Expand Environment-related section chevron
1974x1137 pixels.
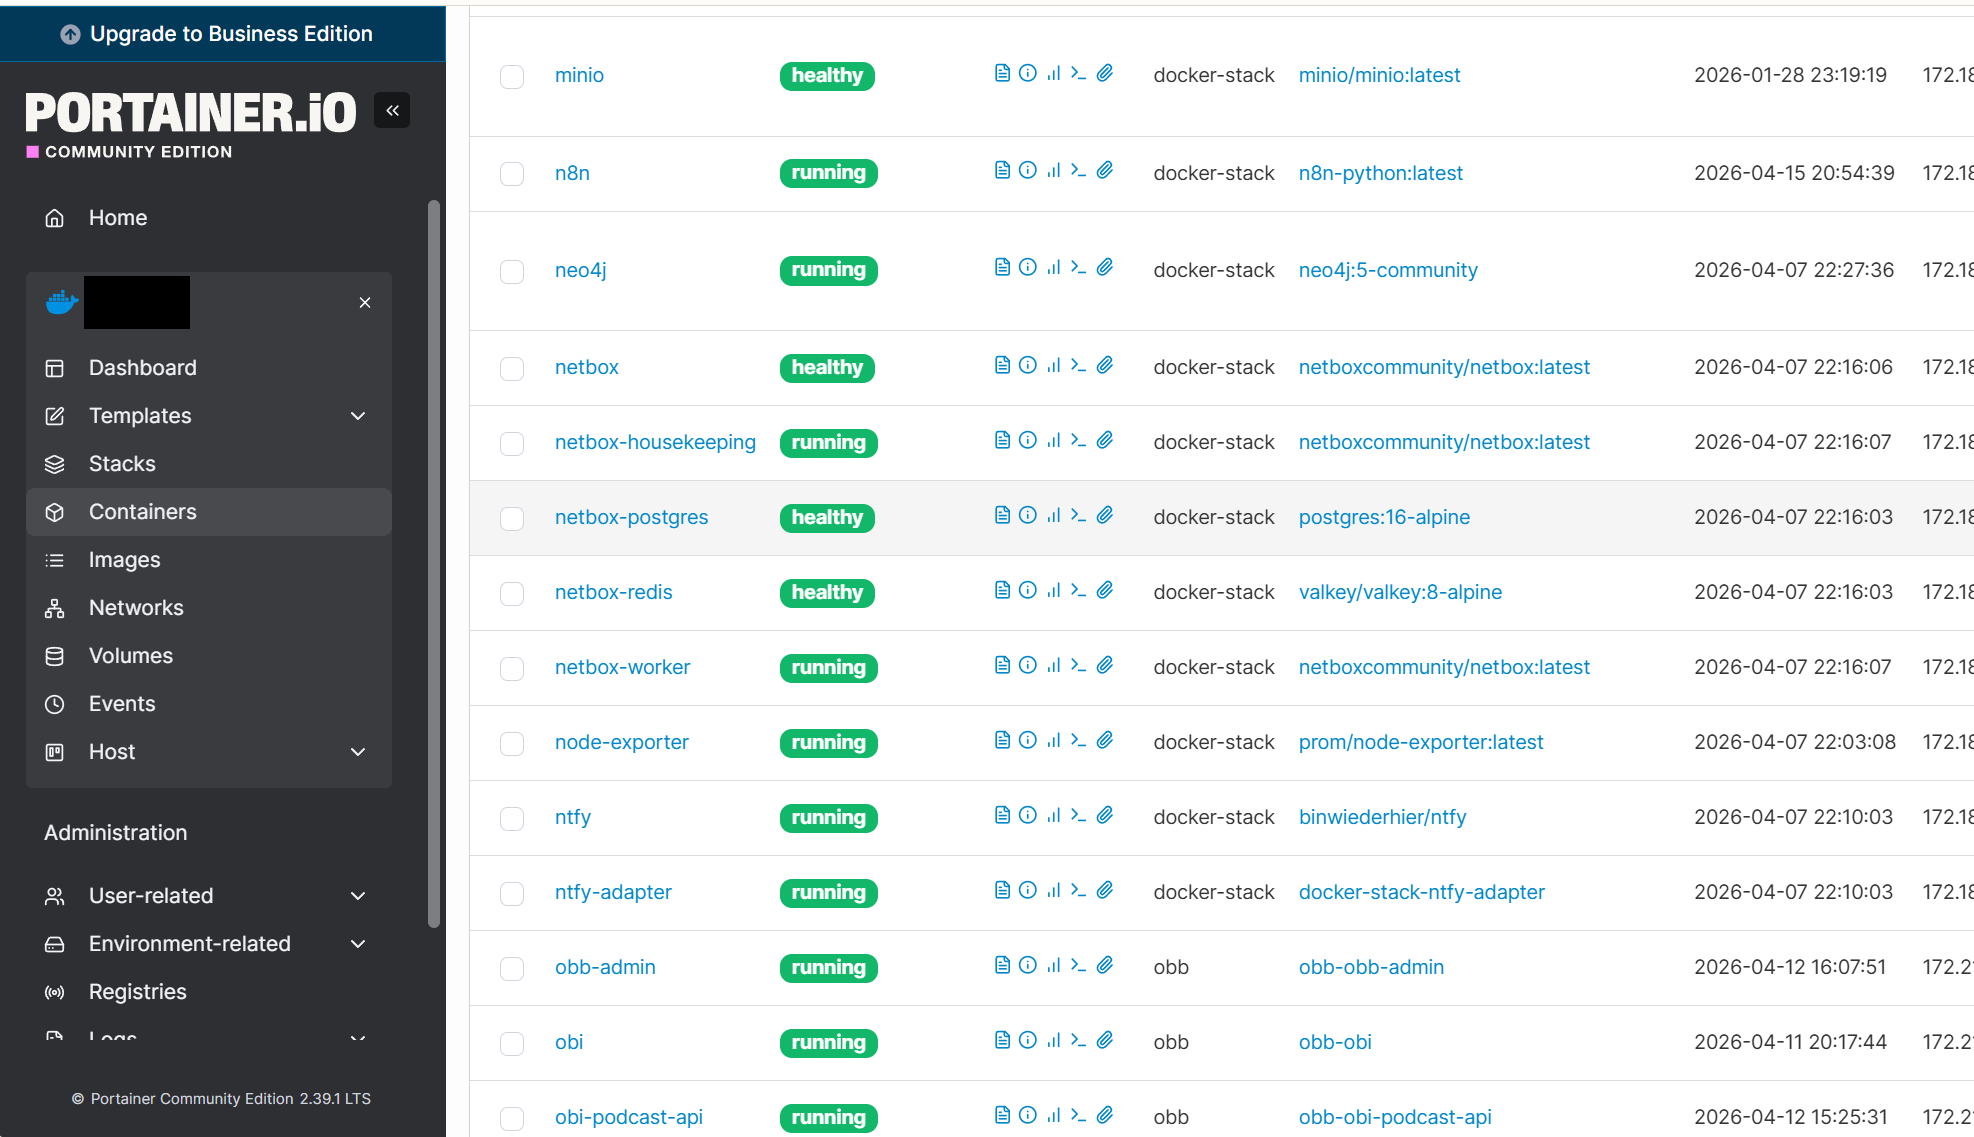[x=358, y=944]
